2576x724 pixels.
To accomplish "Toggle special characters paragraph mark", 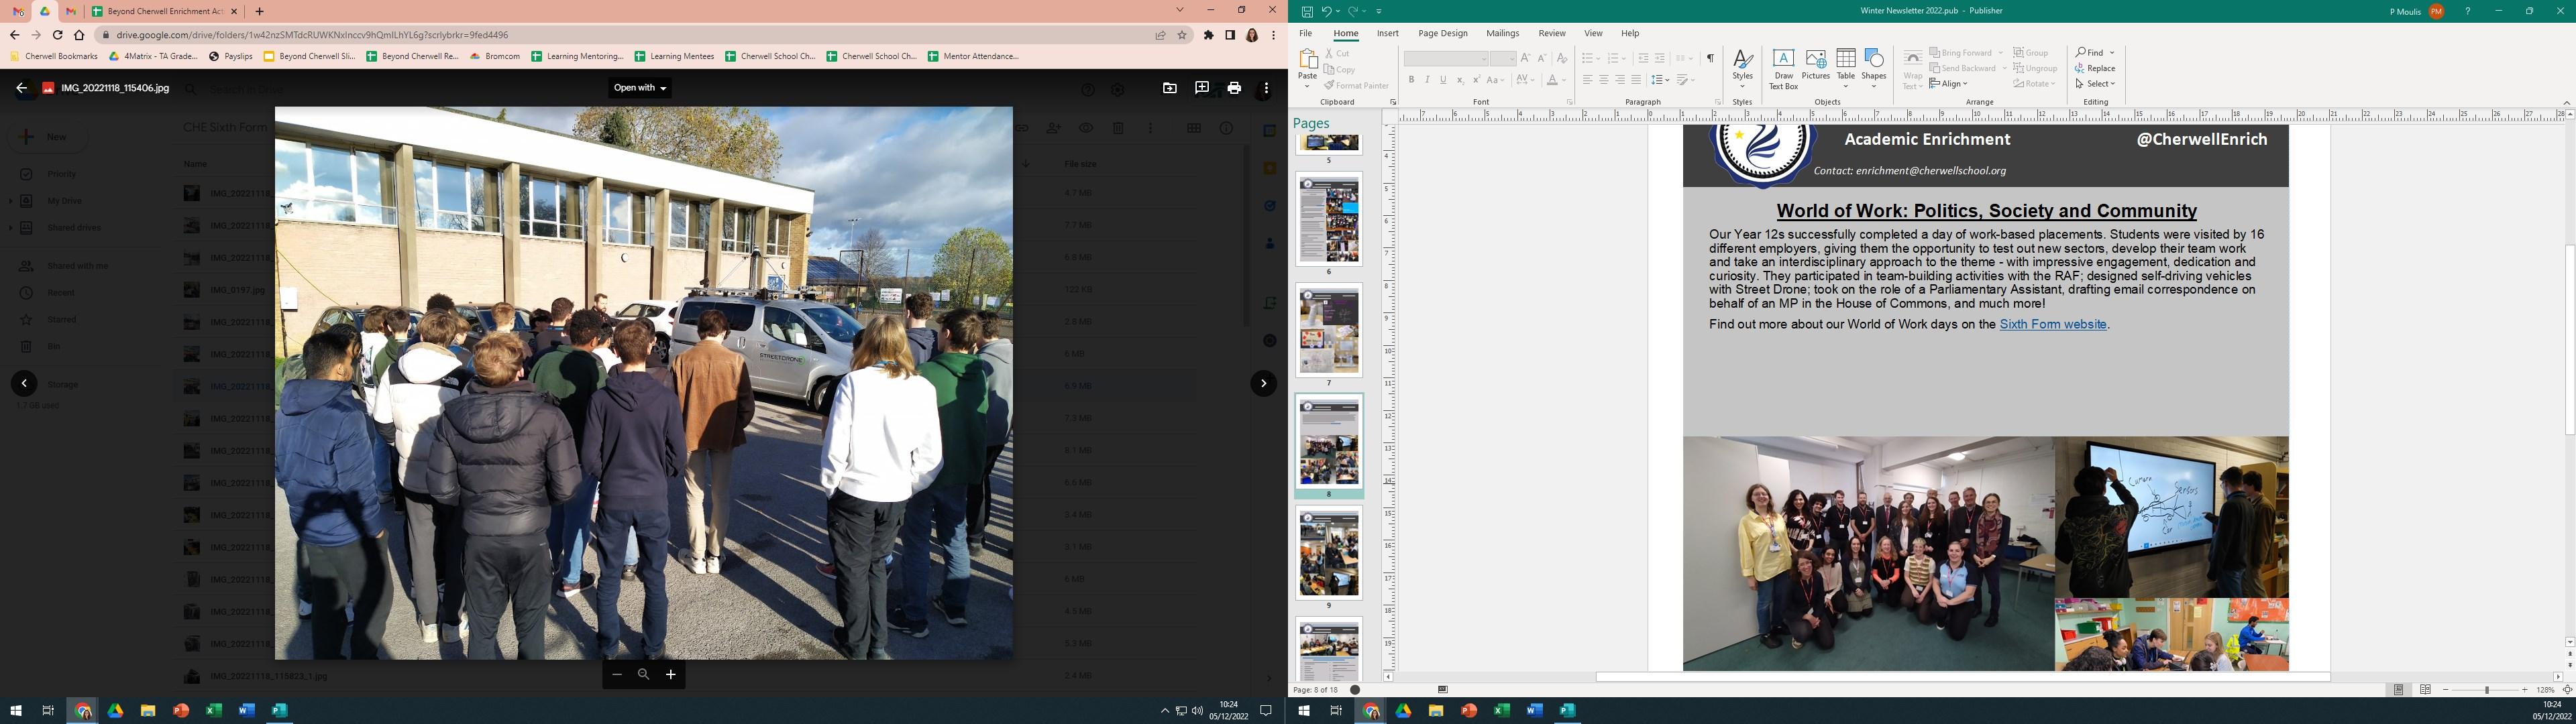I will (1710, 58).
